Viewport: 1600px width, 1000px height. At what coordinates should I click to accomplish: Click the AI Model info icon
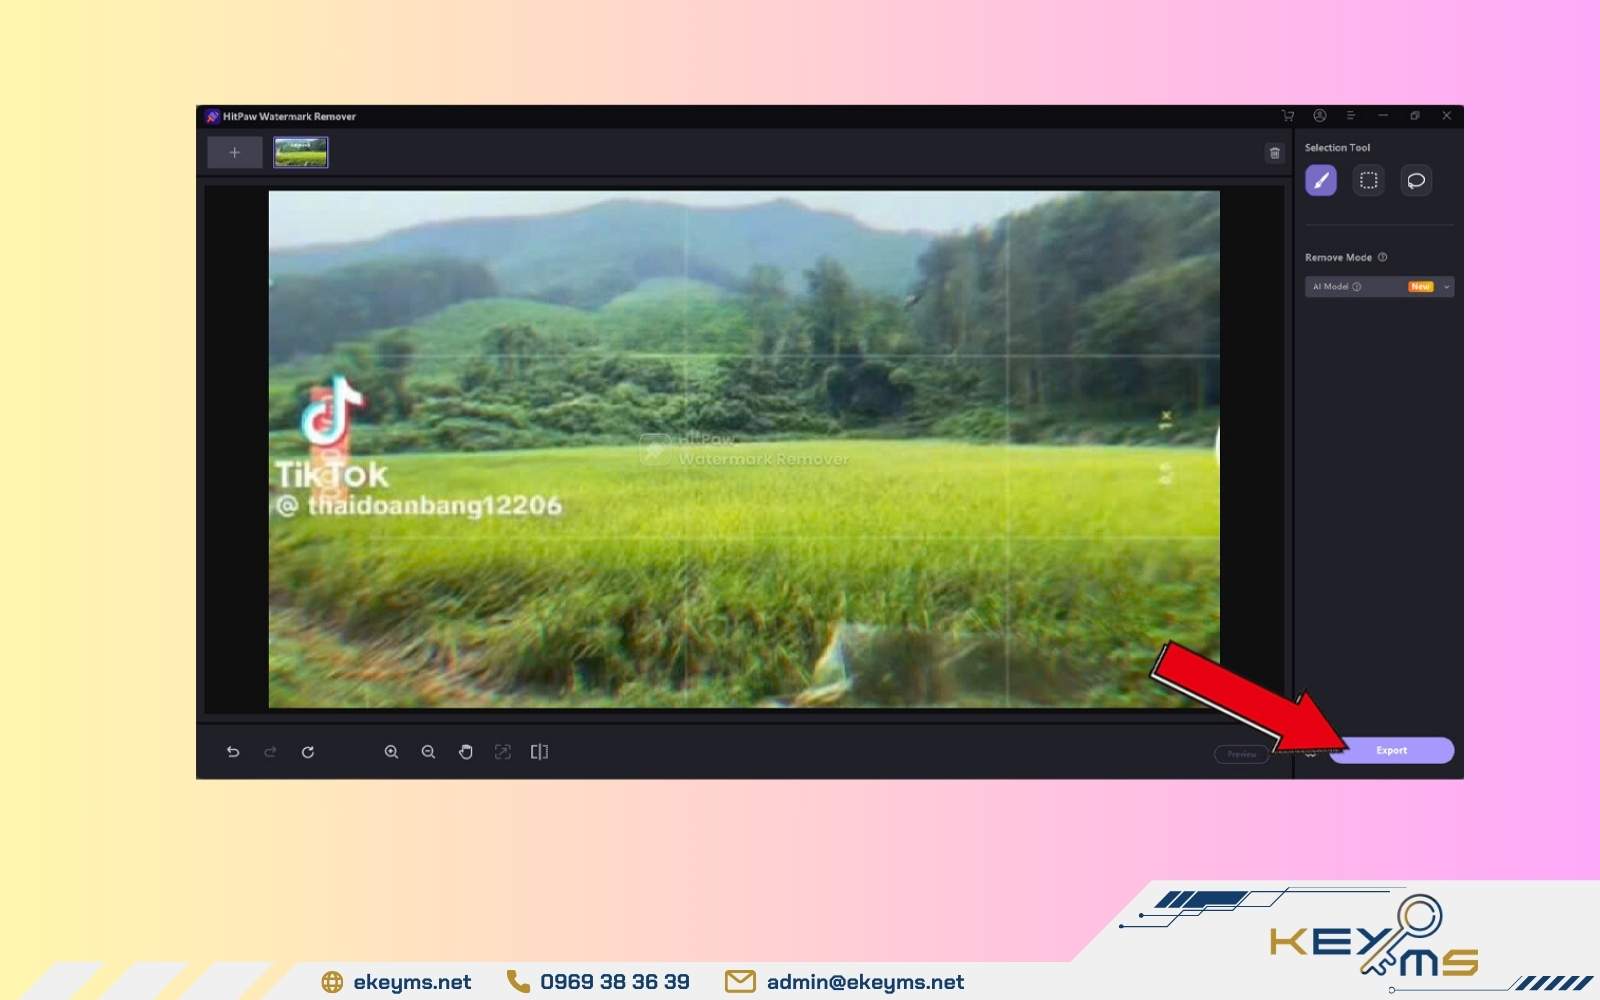(1357, 287)
